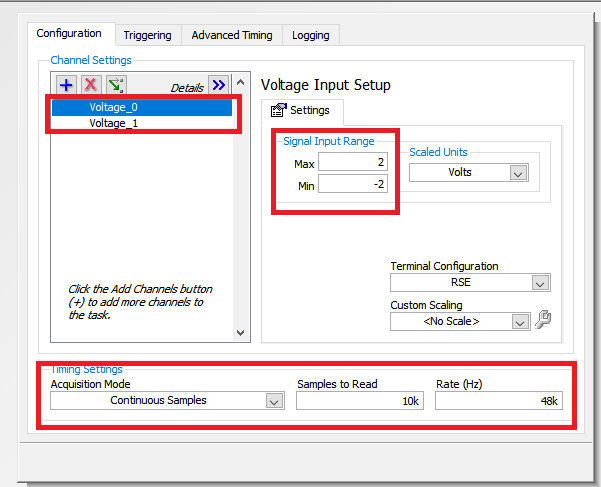Switch to the Configuration tab
Image resolution: width=601 pixels, height=487 pixels.
71,34
